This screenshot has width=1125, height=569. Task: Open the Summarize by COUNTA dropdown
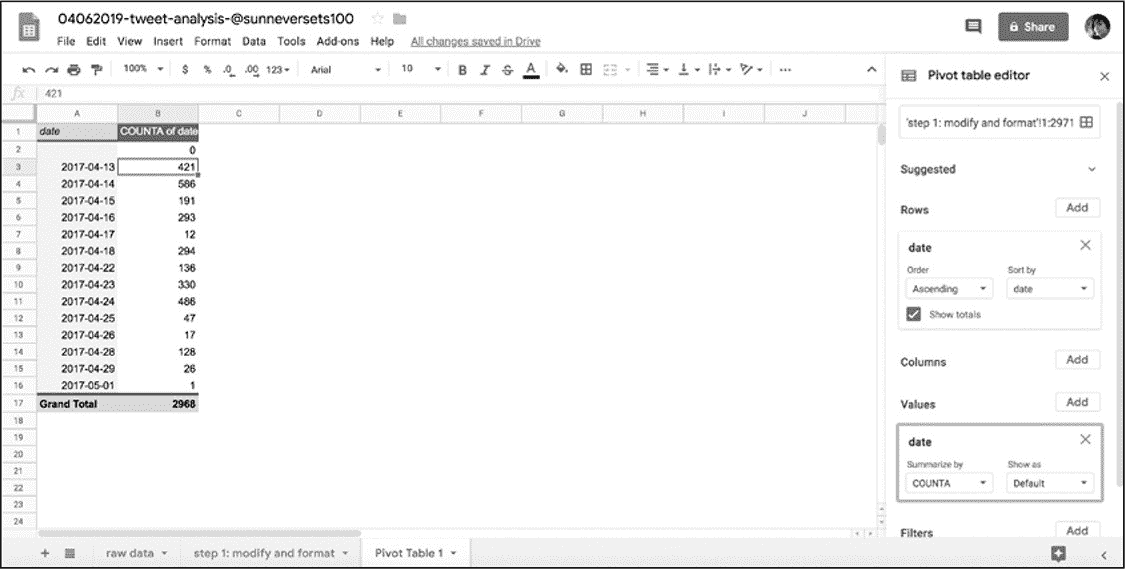[x=949, y=483]
